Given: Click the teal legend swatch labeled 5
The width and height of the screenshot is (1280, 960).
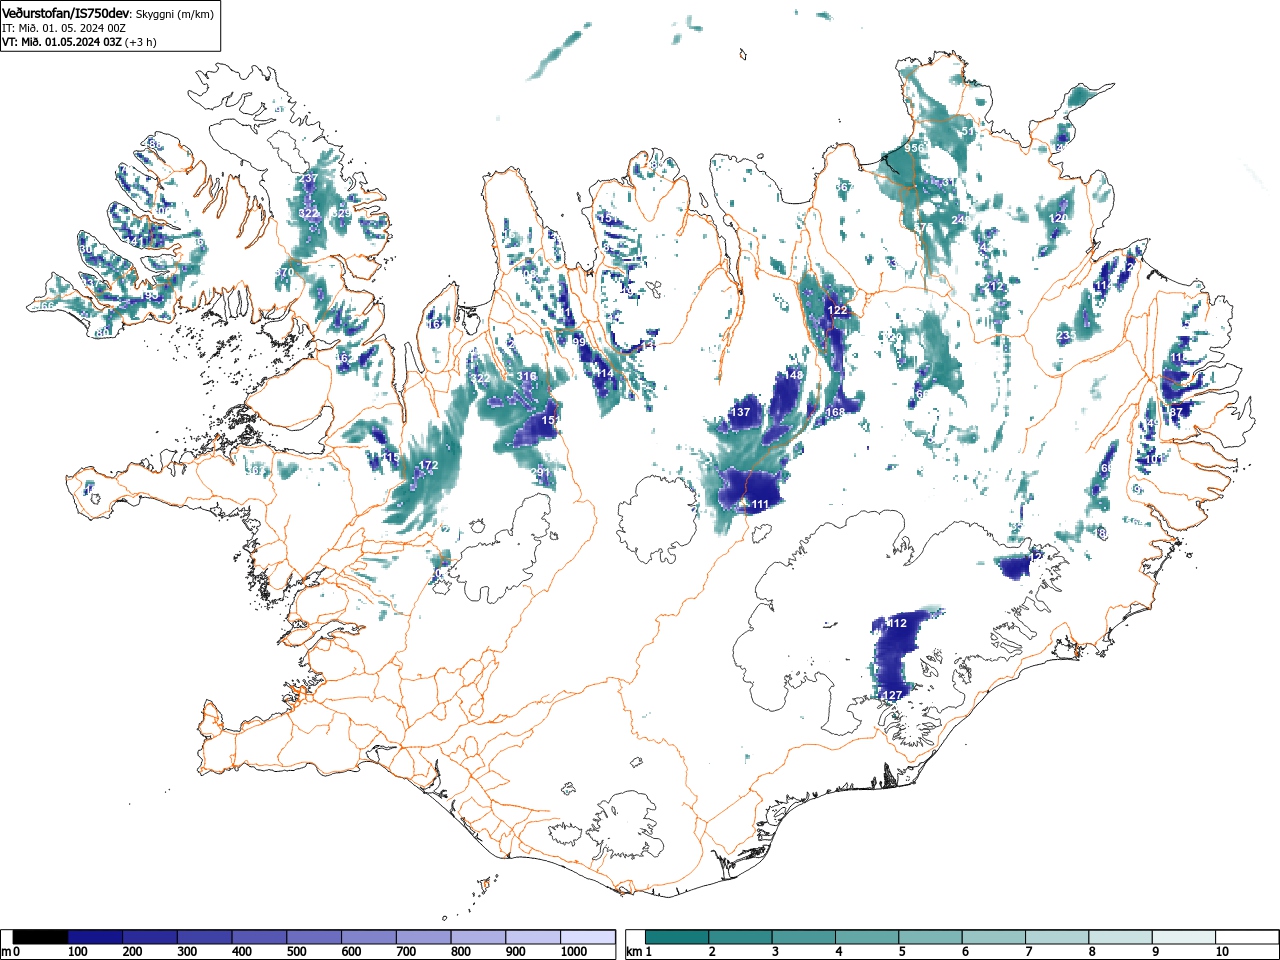Looking at the screenshot, I should (931, 937).
